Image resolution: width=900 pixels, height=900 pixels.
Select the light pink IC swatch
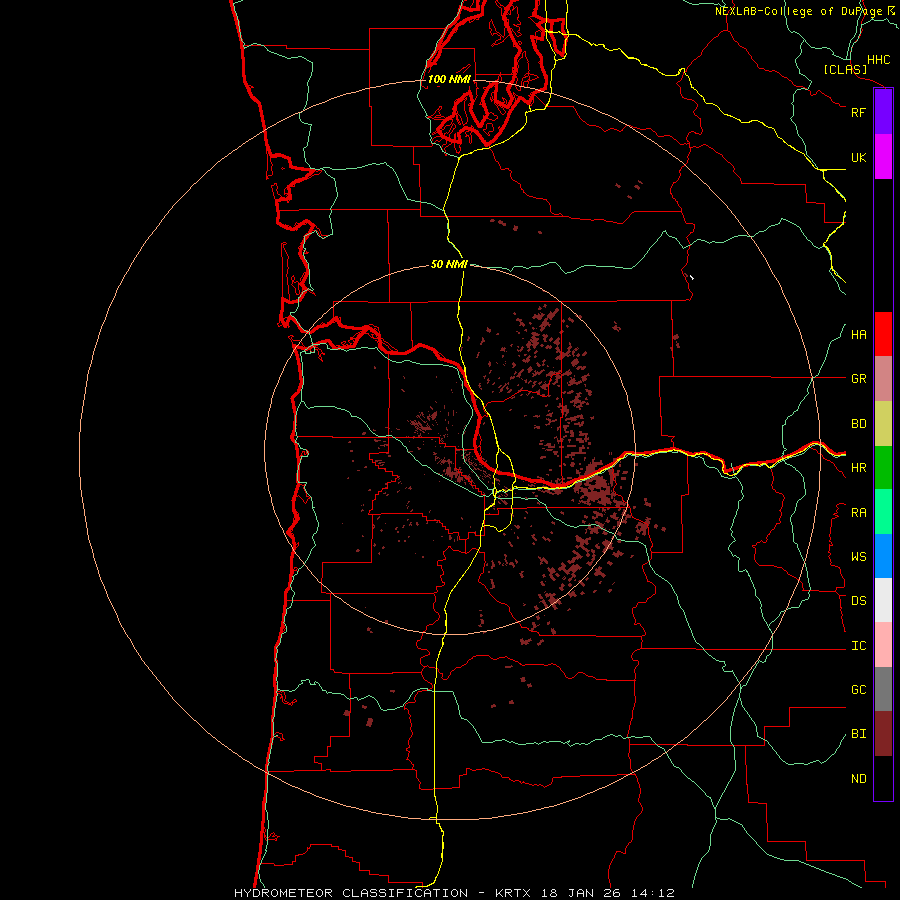tap(883, 645)
